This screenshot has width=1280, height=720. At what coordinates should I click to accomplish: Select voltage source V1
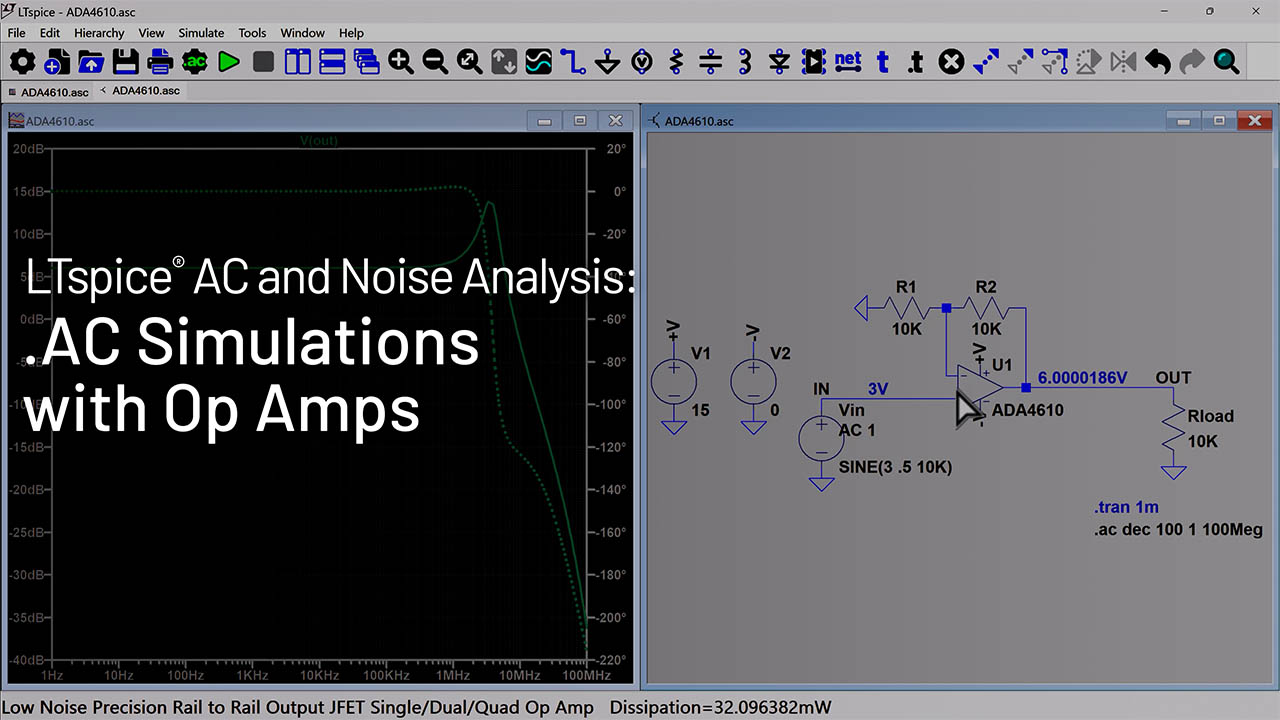674,381
